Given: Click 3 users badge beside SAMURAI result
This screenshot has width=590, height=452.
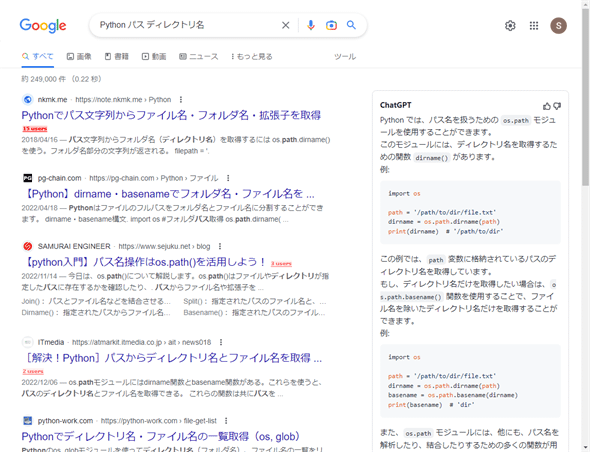Looking at the screenshot, I should coord(281,263).
